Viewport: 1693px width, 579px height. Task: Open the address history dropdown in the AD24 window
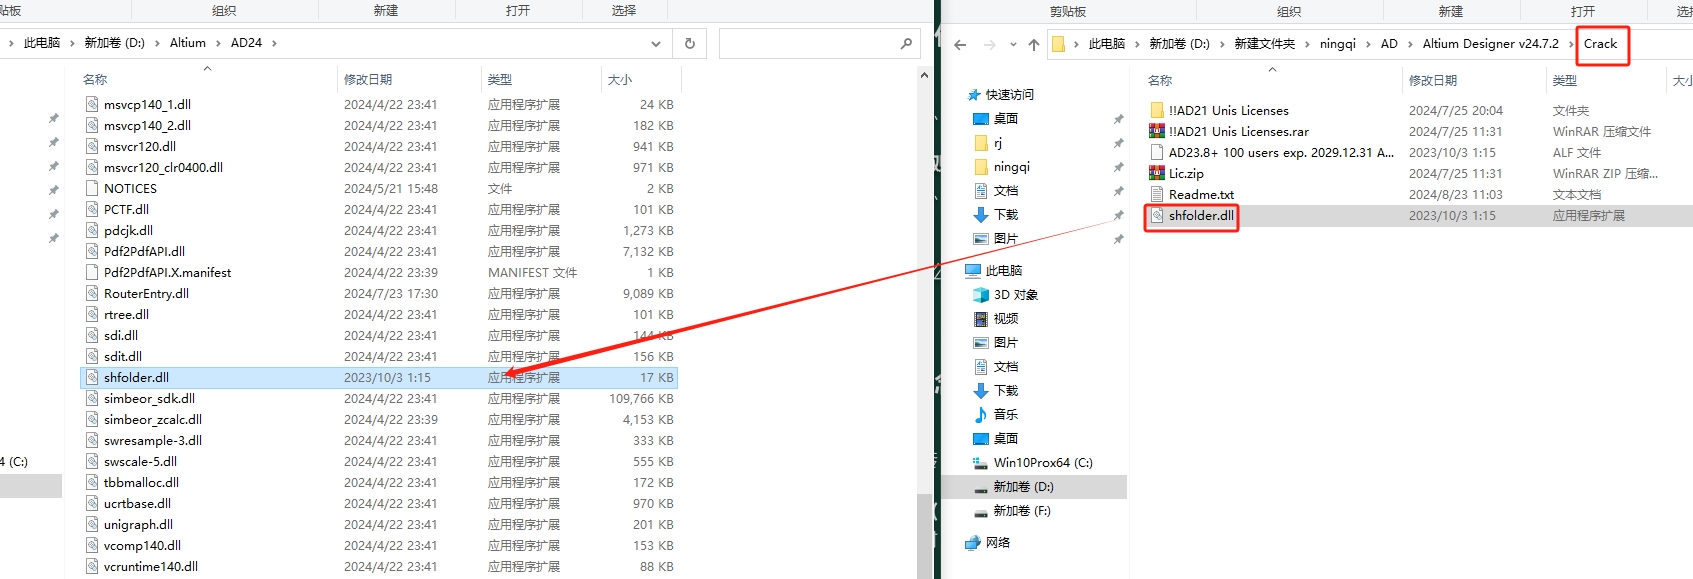tap(656, 43)
